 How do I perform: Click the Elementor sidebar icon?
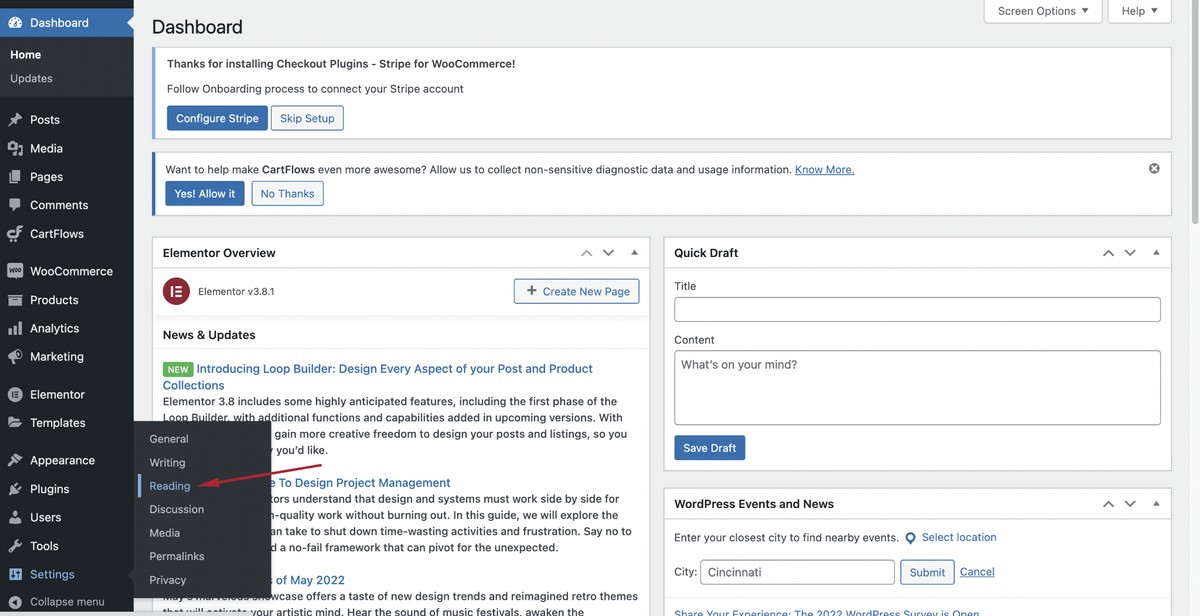(15, 394)
